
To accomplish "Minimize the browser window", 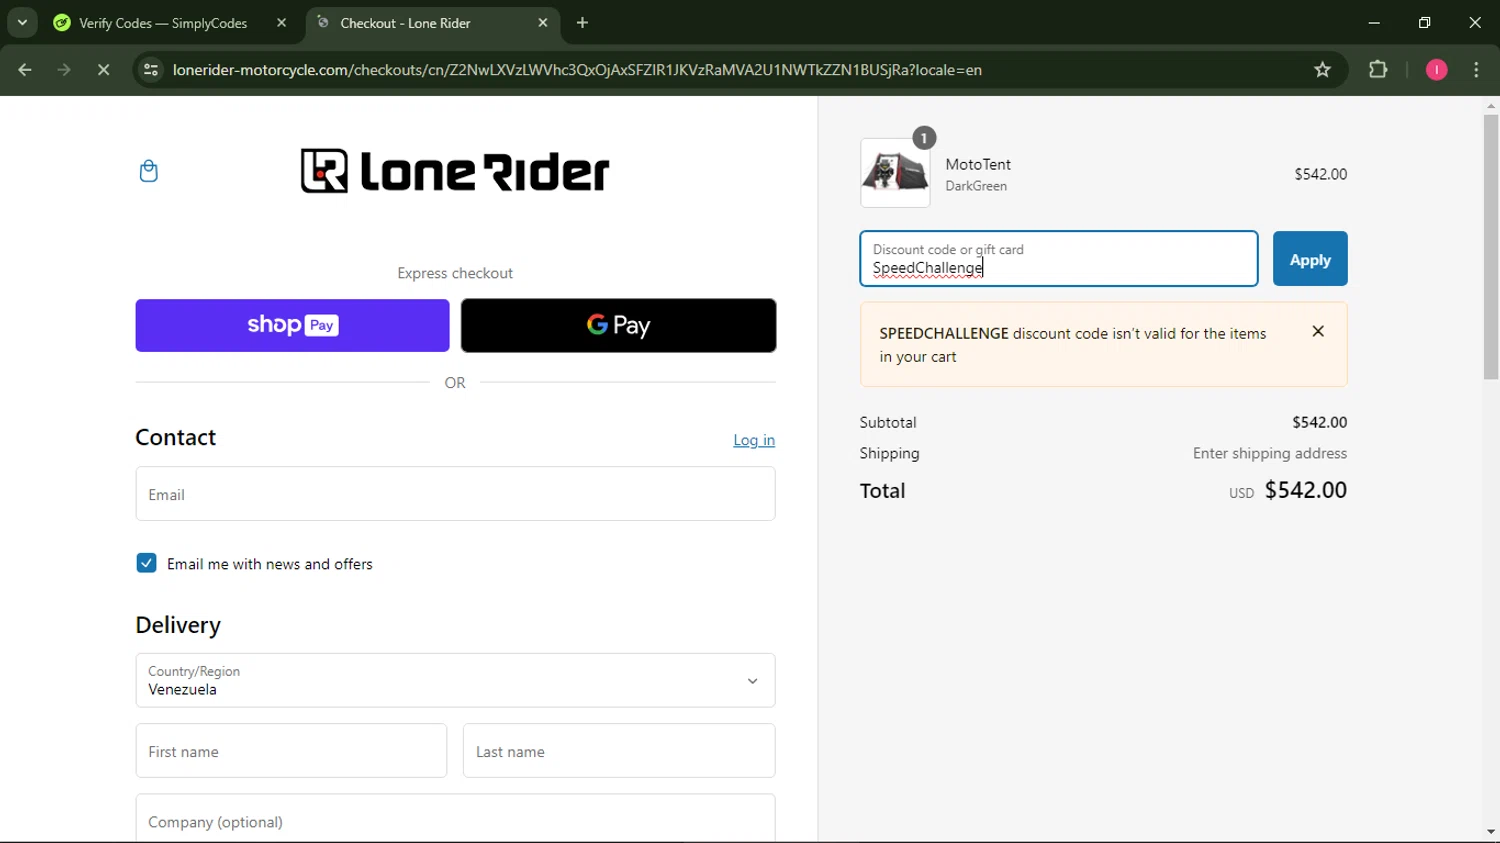I will click(x=1374, y=23).
